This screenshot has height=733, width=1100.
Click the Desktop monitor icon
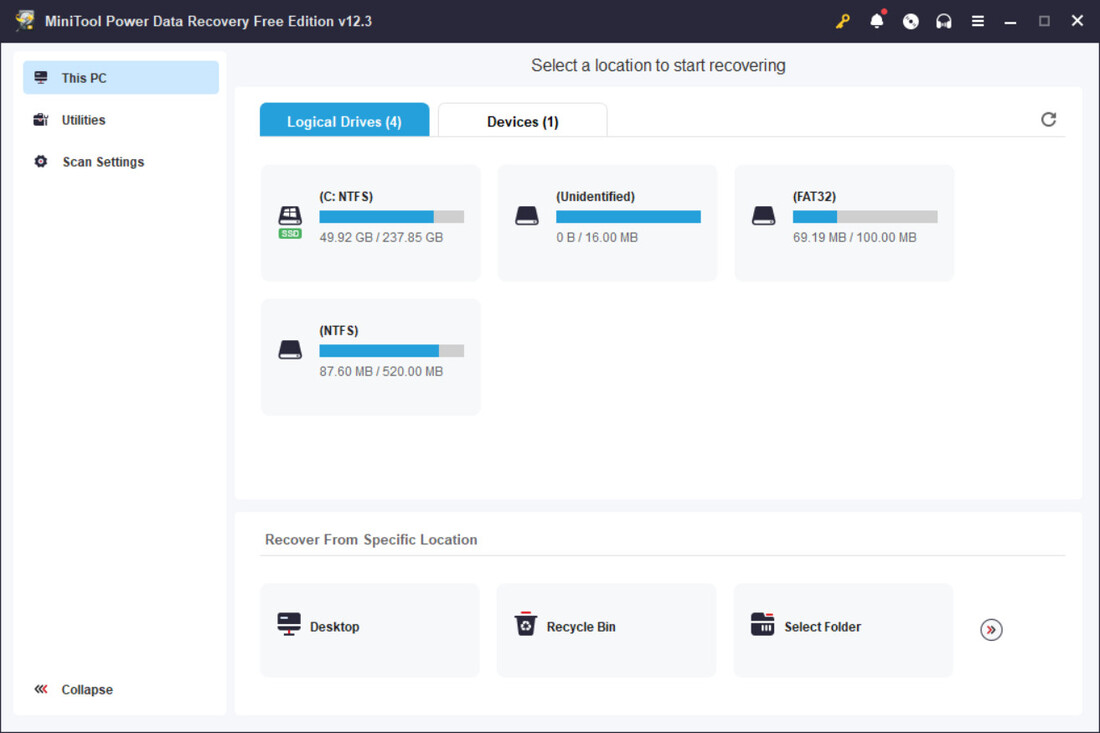(x=288, y=624)
